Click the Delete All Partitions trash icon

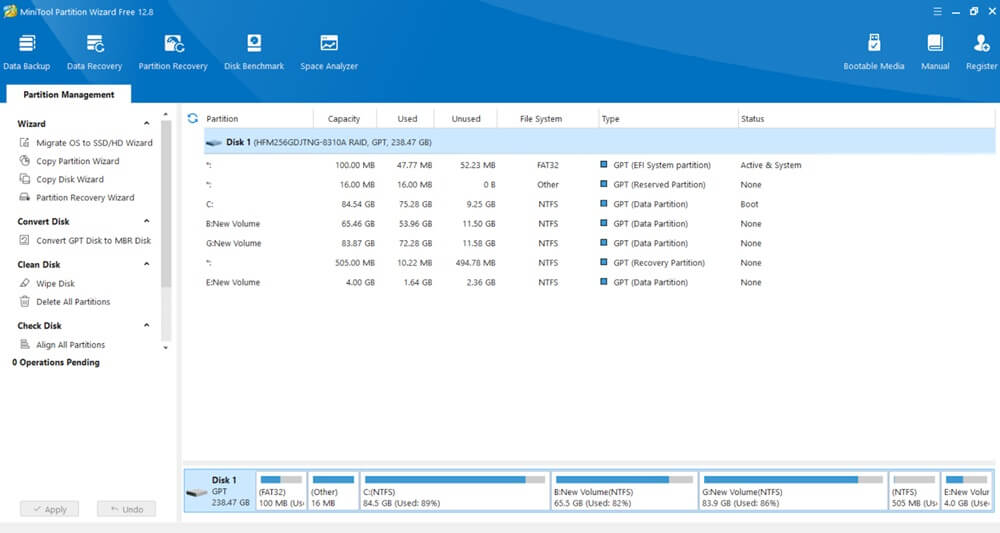point(24,302)
